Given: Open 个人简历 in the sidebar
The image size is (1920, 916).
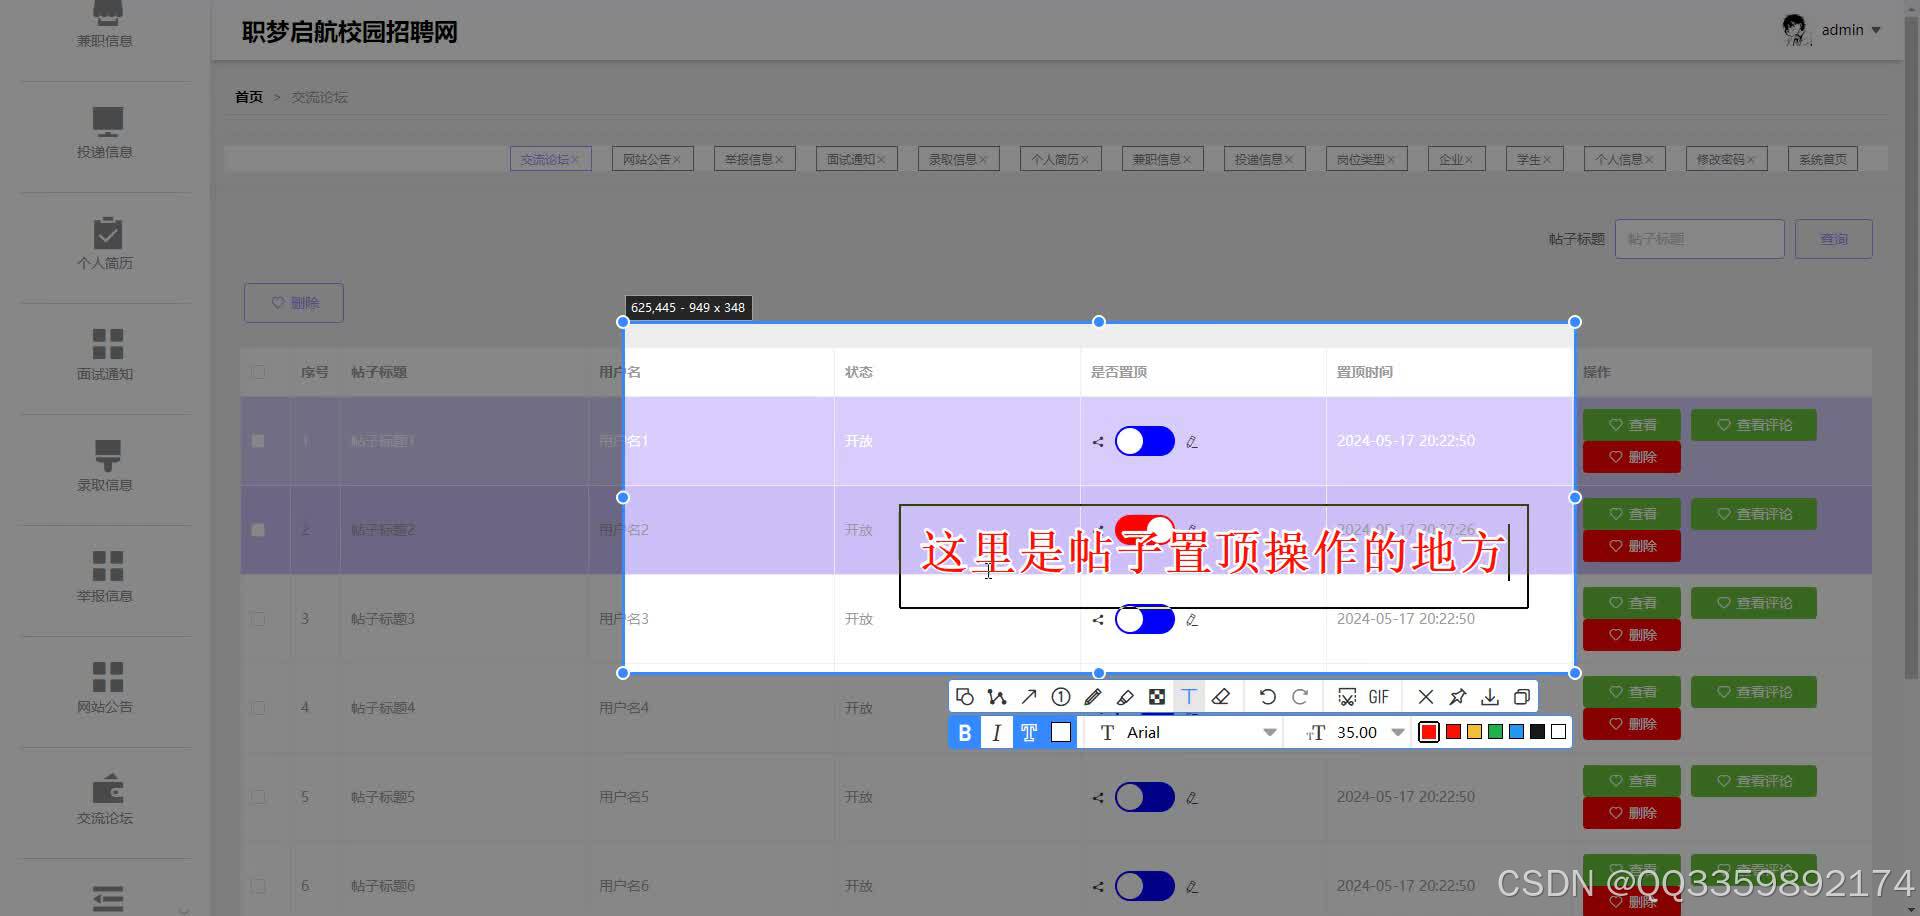Looking at the screenshot, I should 105,244.
